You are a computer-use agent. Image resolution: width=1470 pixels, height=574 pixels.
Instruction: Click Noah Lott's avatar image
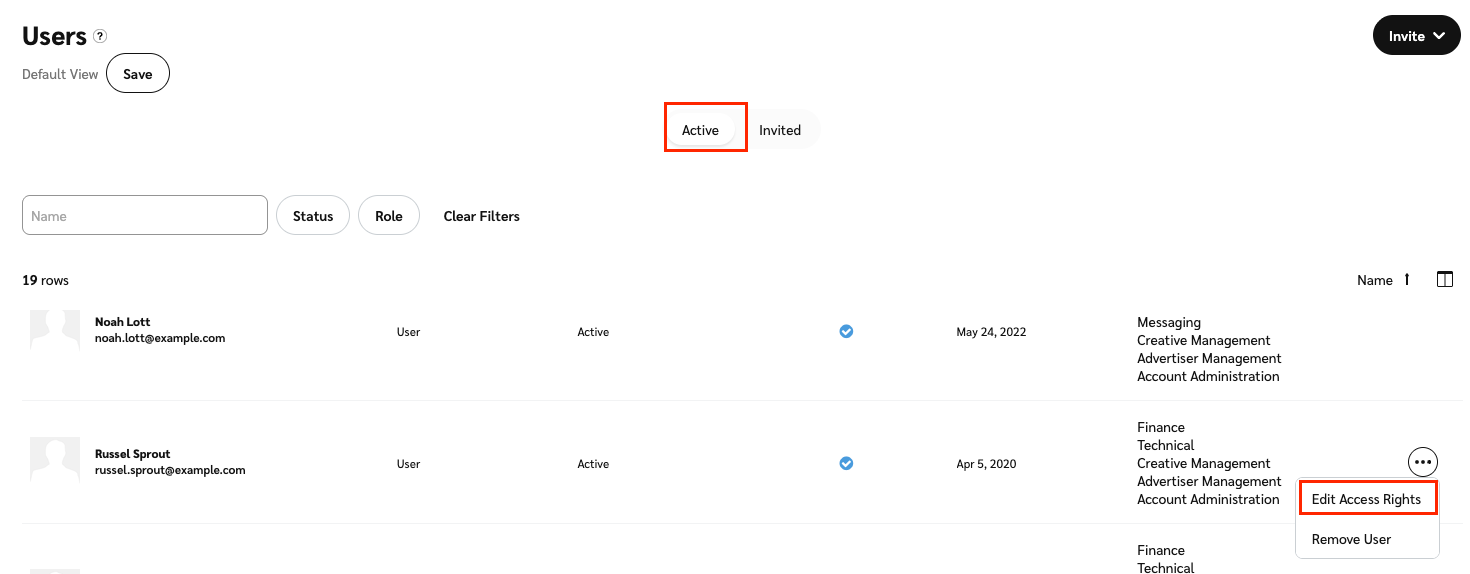coord(55,331)
